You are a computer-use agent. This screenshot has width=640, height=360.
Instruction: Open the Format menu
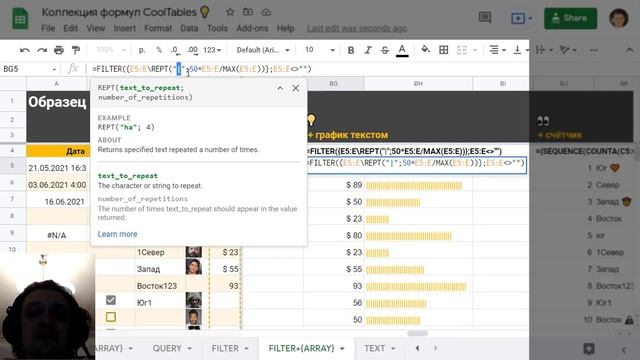coord(158,29)
